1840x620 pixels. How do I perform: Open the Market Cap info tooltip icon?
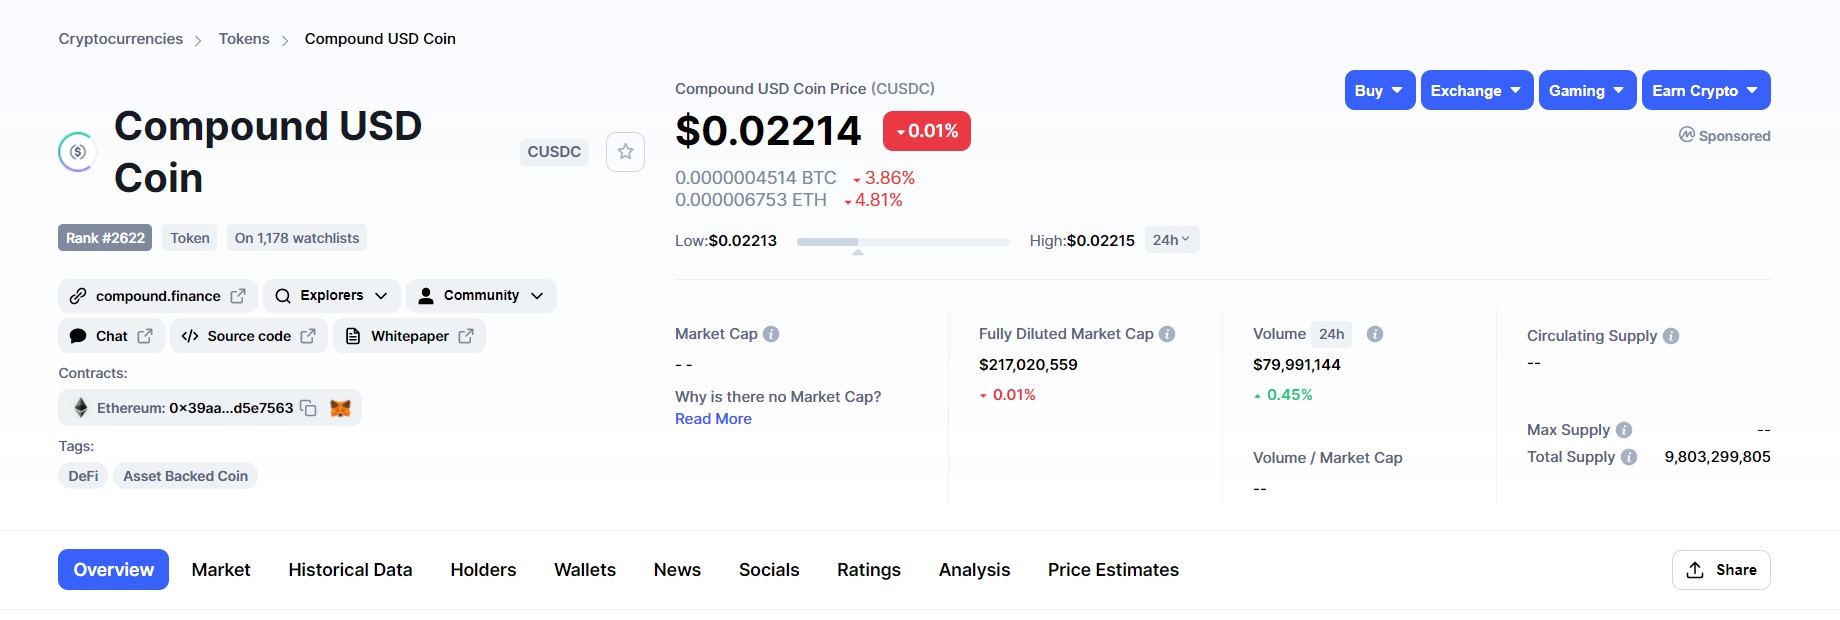(x=771, y=334)
